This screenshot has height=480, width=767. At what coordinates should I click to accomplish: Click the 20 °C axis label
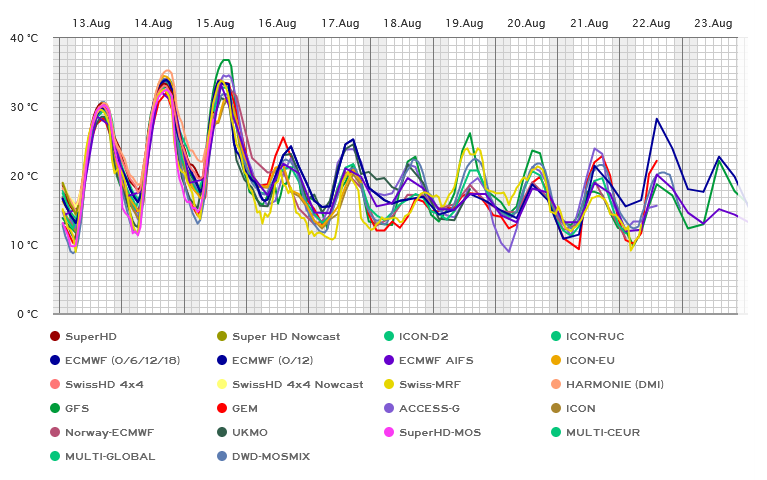click(24, 176)
